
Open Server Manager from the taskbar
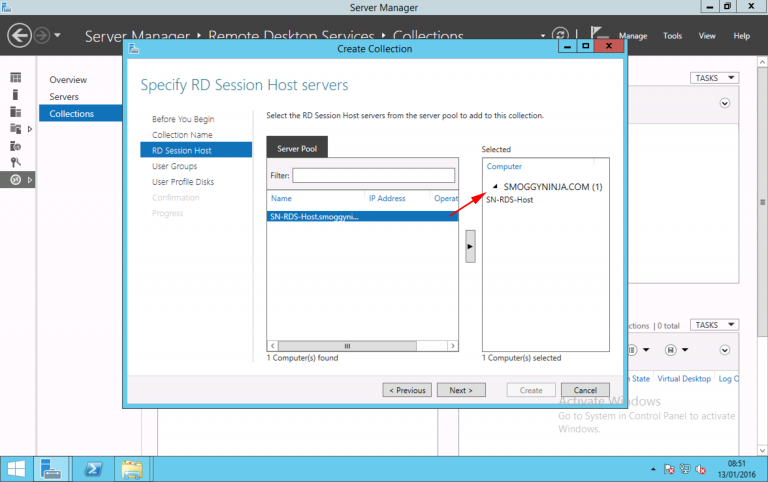pos(51,469)
